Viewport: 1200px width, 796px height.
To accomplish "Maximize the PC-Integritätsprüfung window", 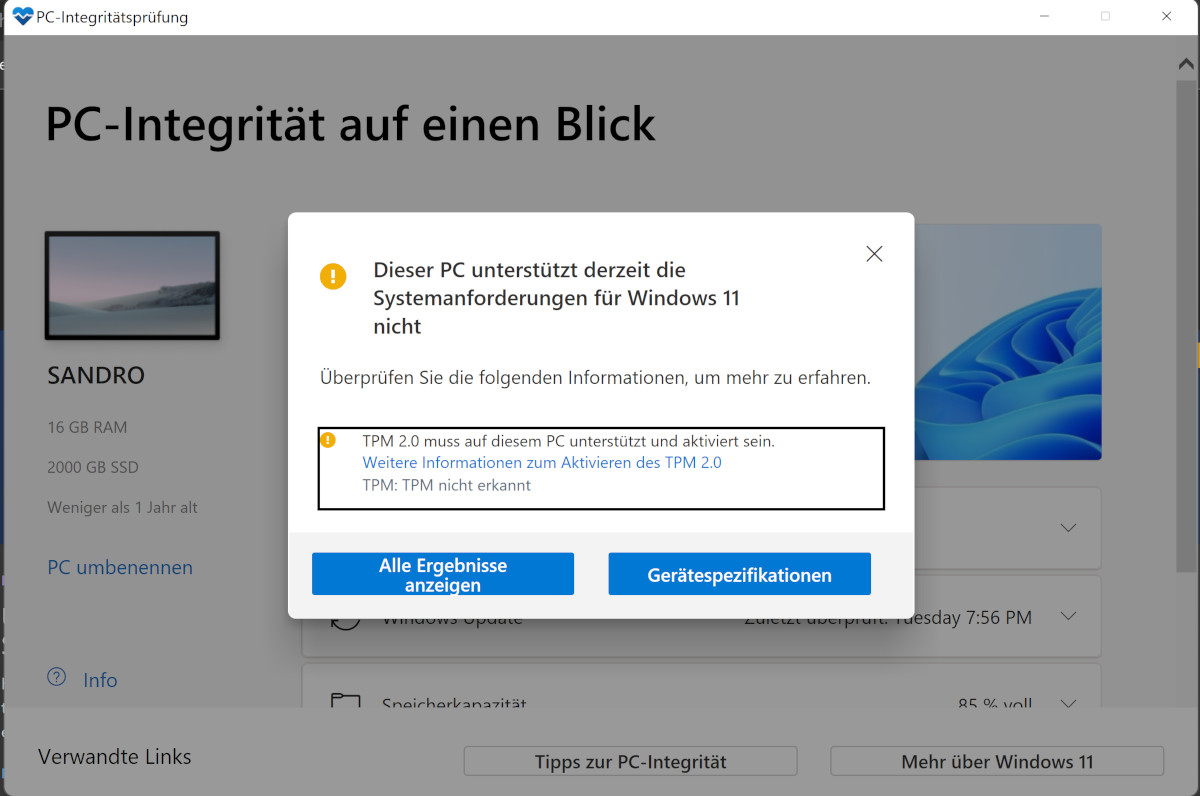I will [x=1105, y=17].
